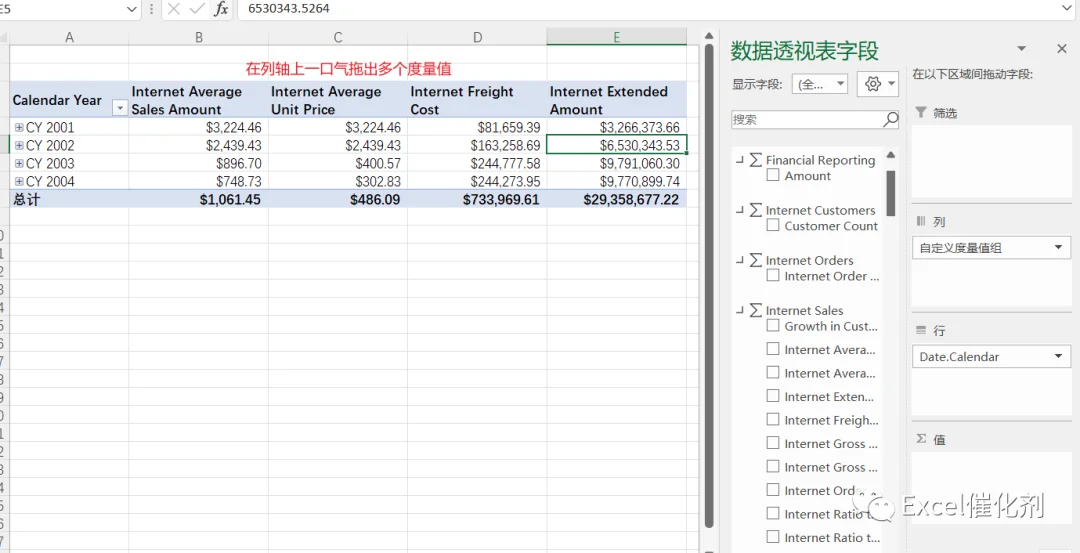Image resolution: width=1080 pixels, height=553 pixels.
Task: Click the red title text 在列轴上一口气拖出多个度量值
Action: [349, 69]
